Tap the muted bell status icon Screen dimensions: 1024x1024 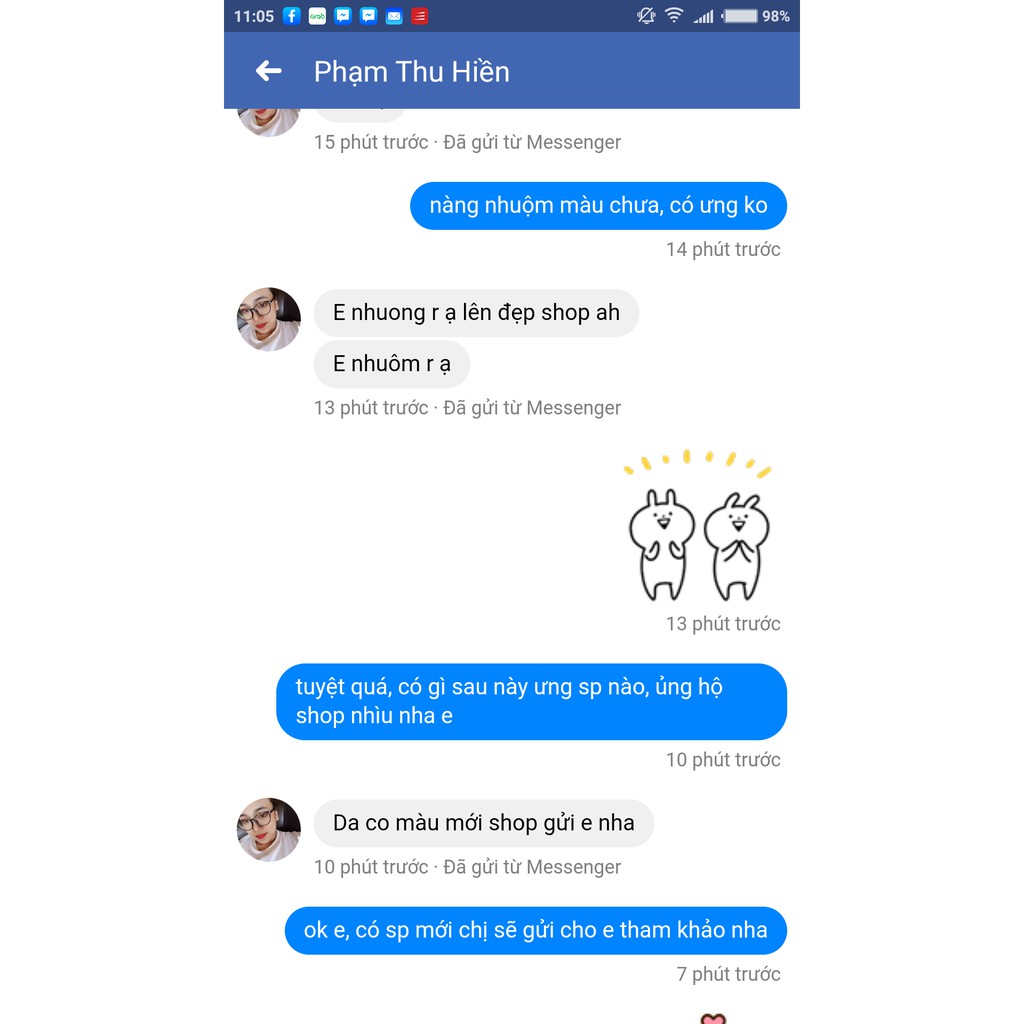coord(646,16)
